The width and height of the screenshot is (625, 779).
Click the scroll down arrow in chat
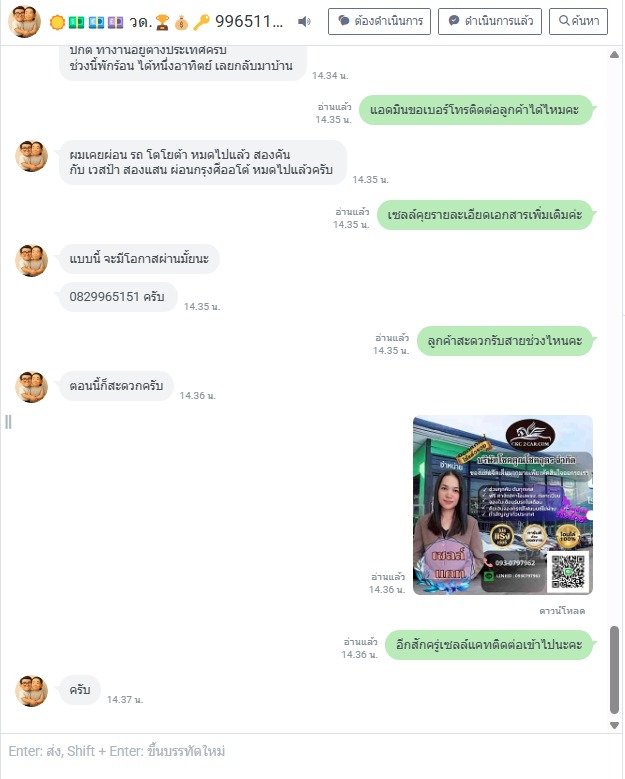pos(614,725)
